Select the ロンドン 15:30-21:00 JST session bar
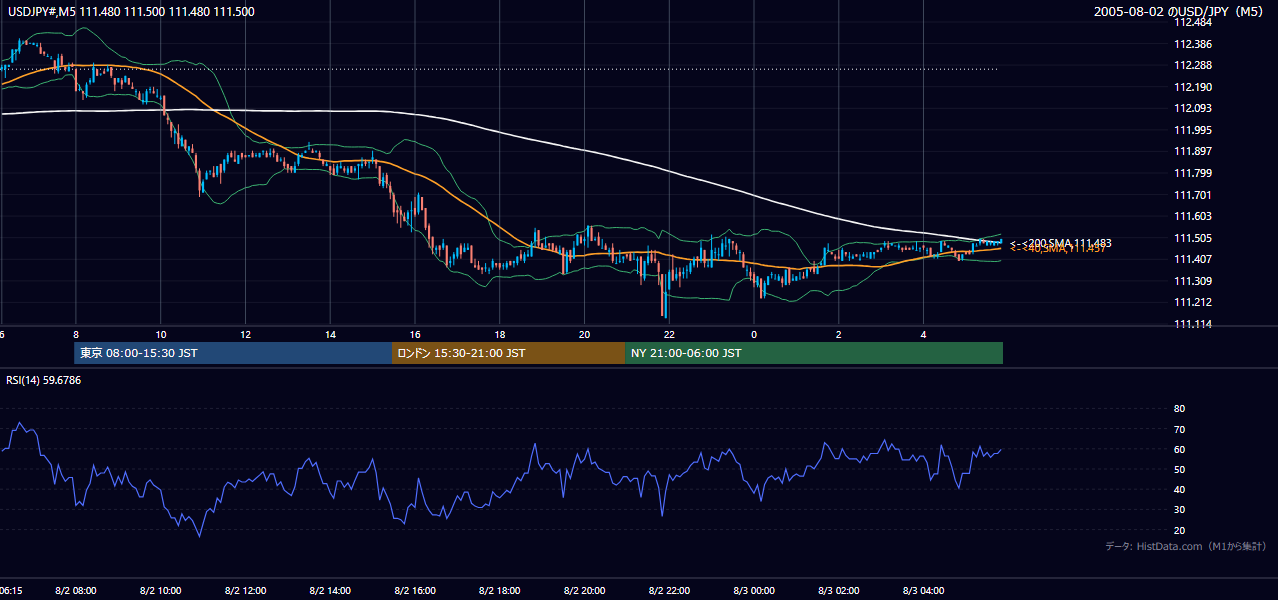 point(508,353)
